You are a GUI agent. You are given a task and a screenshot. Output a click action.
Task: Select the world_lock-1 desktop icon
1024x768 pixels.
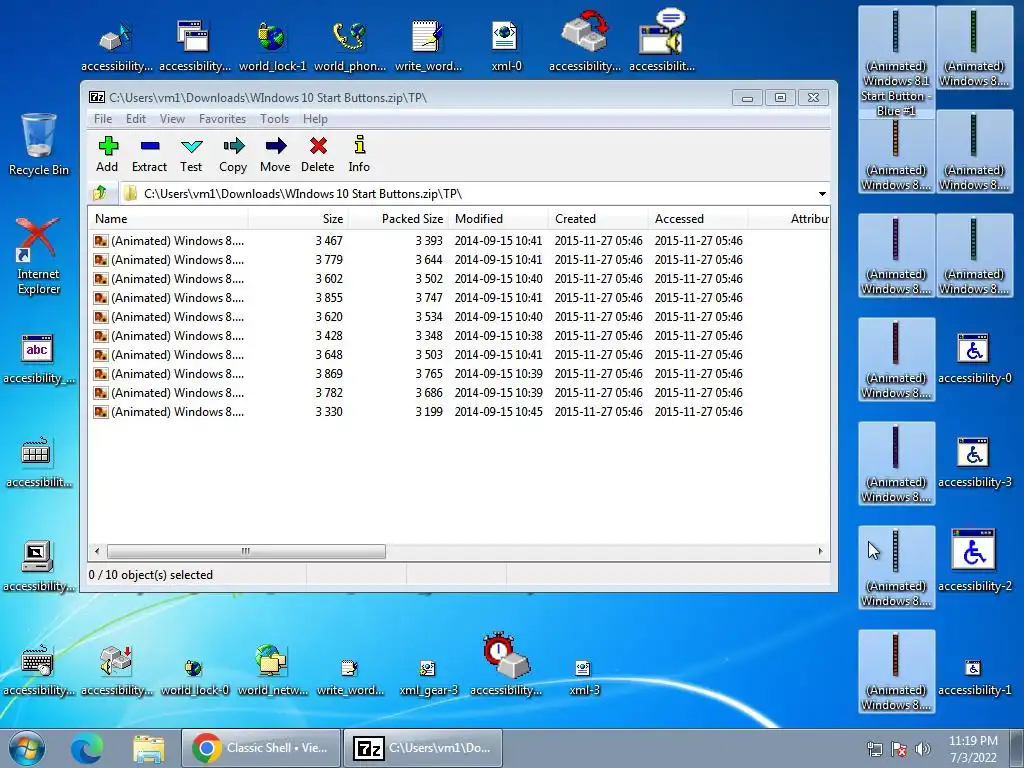pos(272,46)
